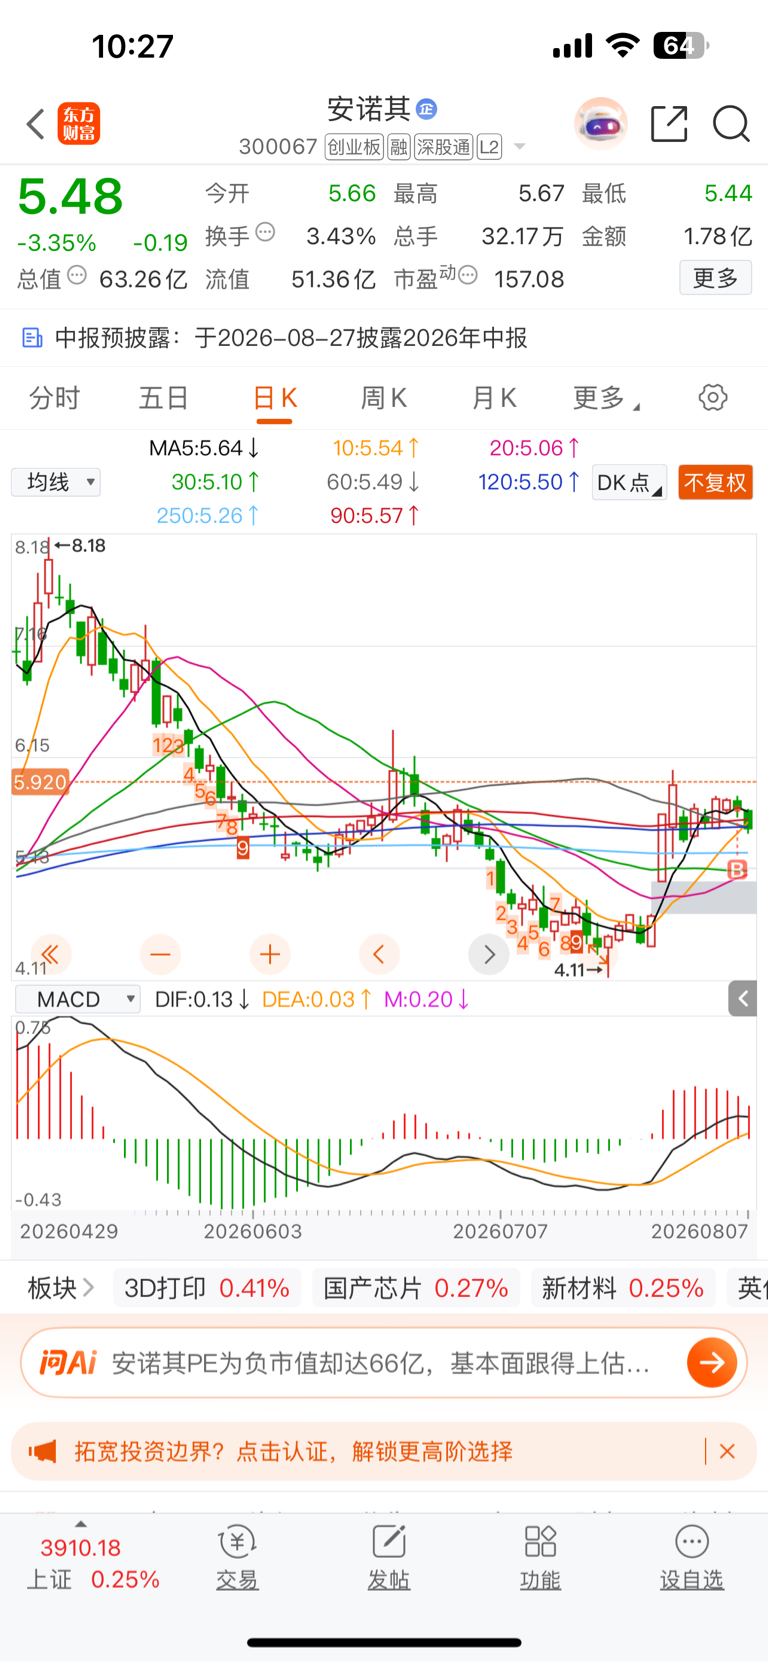This screenshot has width=768, height=1662.
Task: Tap the DIF:0.13 value
Action: pos(202,999)
